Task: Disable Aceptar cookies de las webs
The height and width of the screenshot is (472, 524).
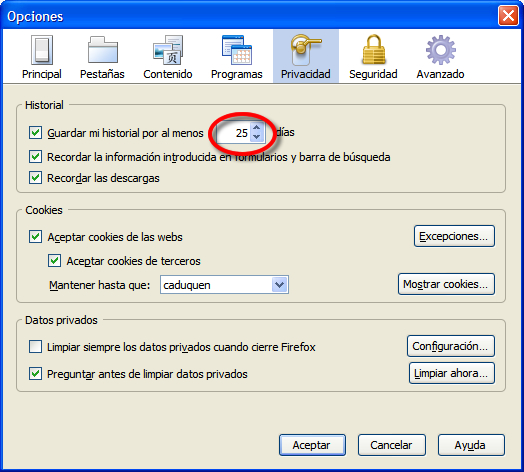Action: point(35,237)
